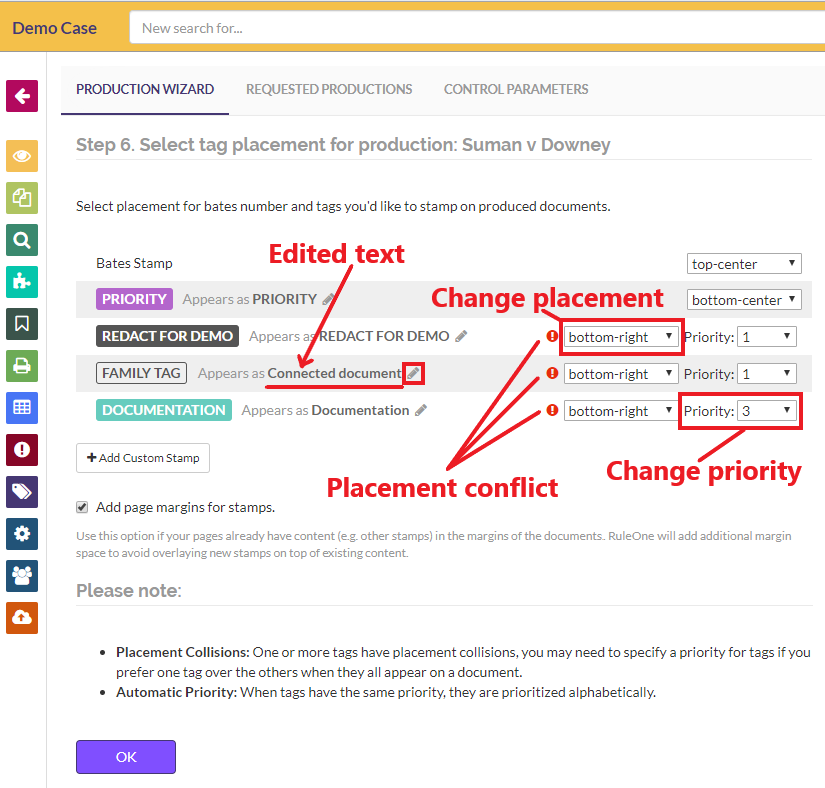This screenshot has width=825, height=788.
Task: Select the duplicate documents sidebar icon
Action: point(22,198)
